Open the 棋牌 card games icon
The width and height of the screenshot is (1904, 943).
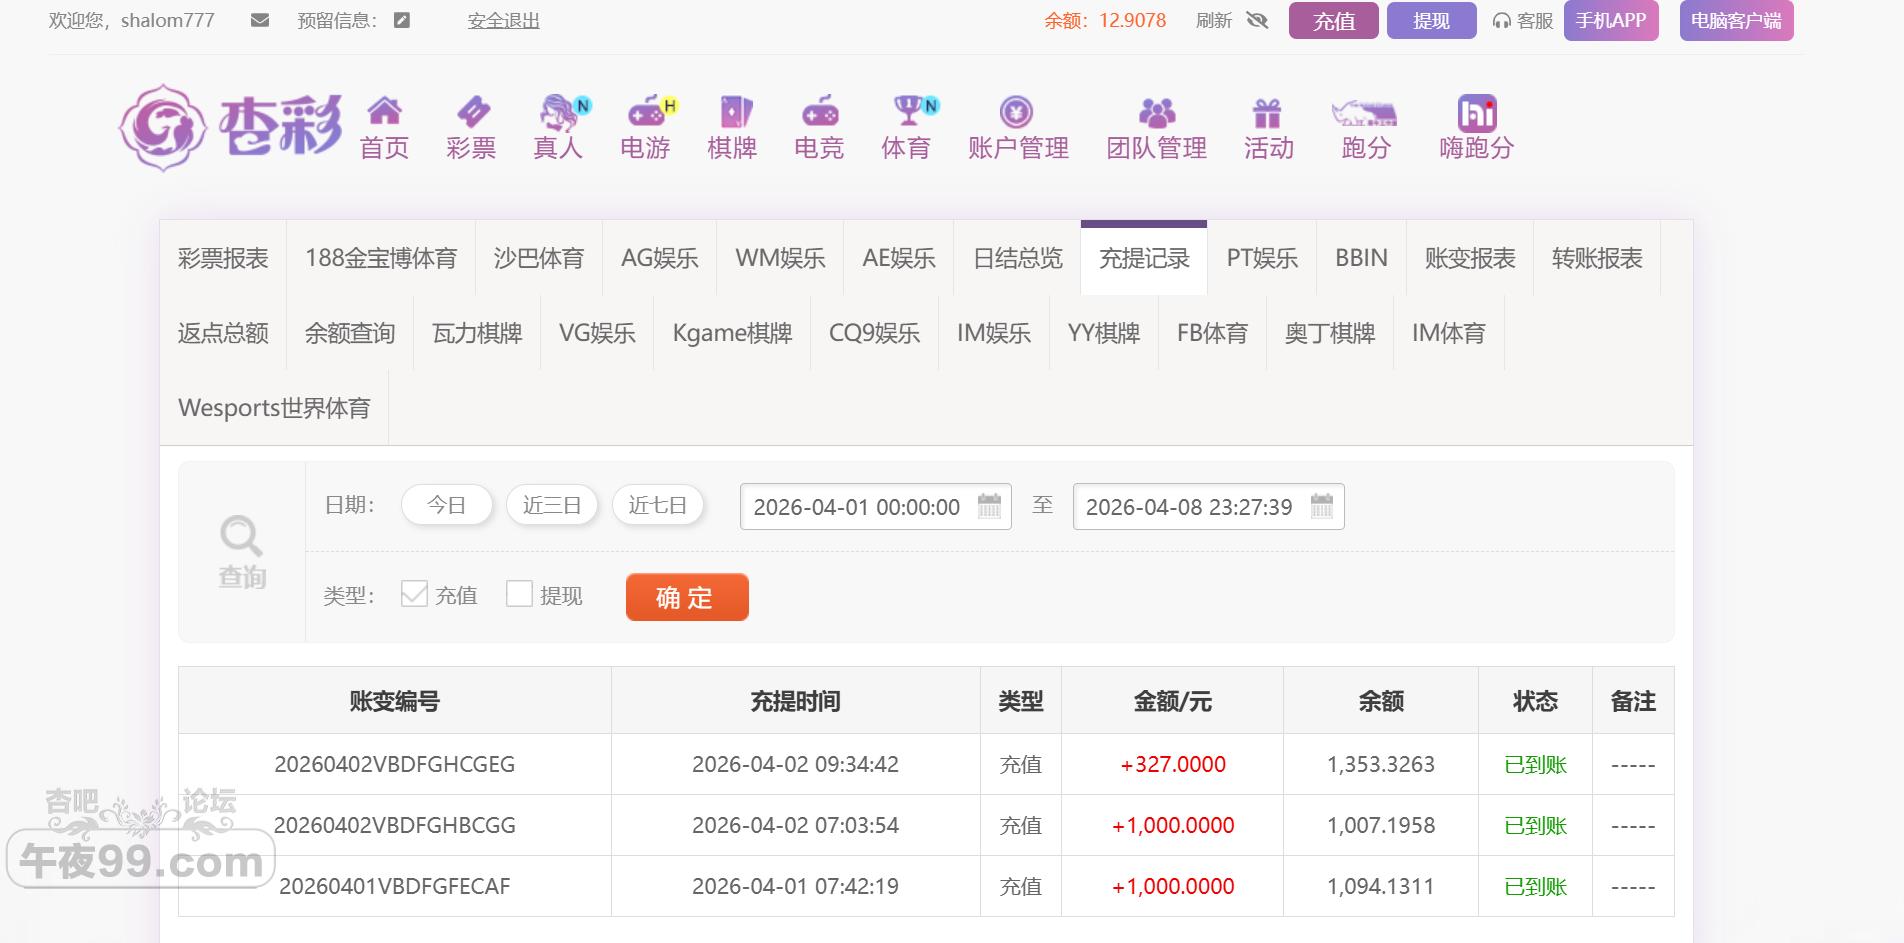[x=735, y=111]
